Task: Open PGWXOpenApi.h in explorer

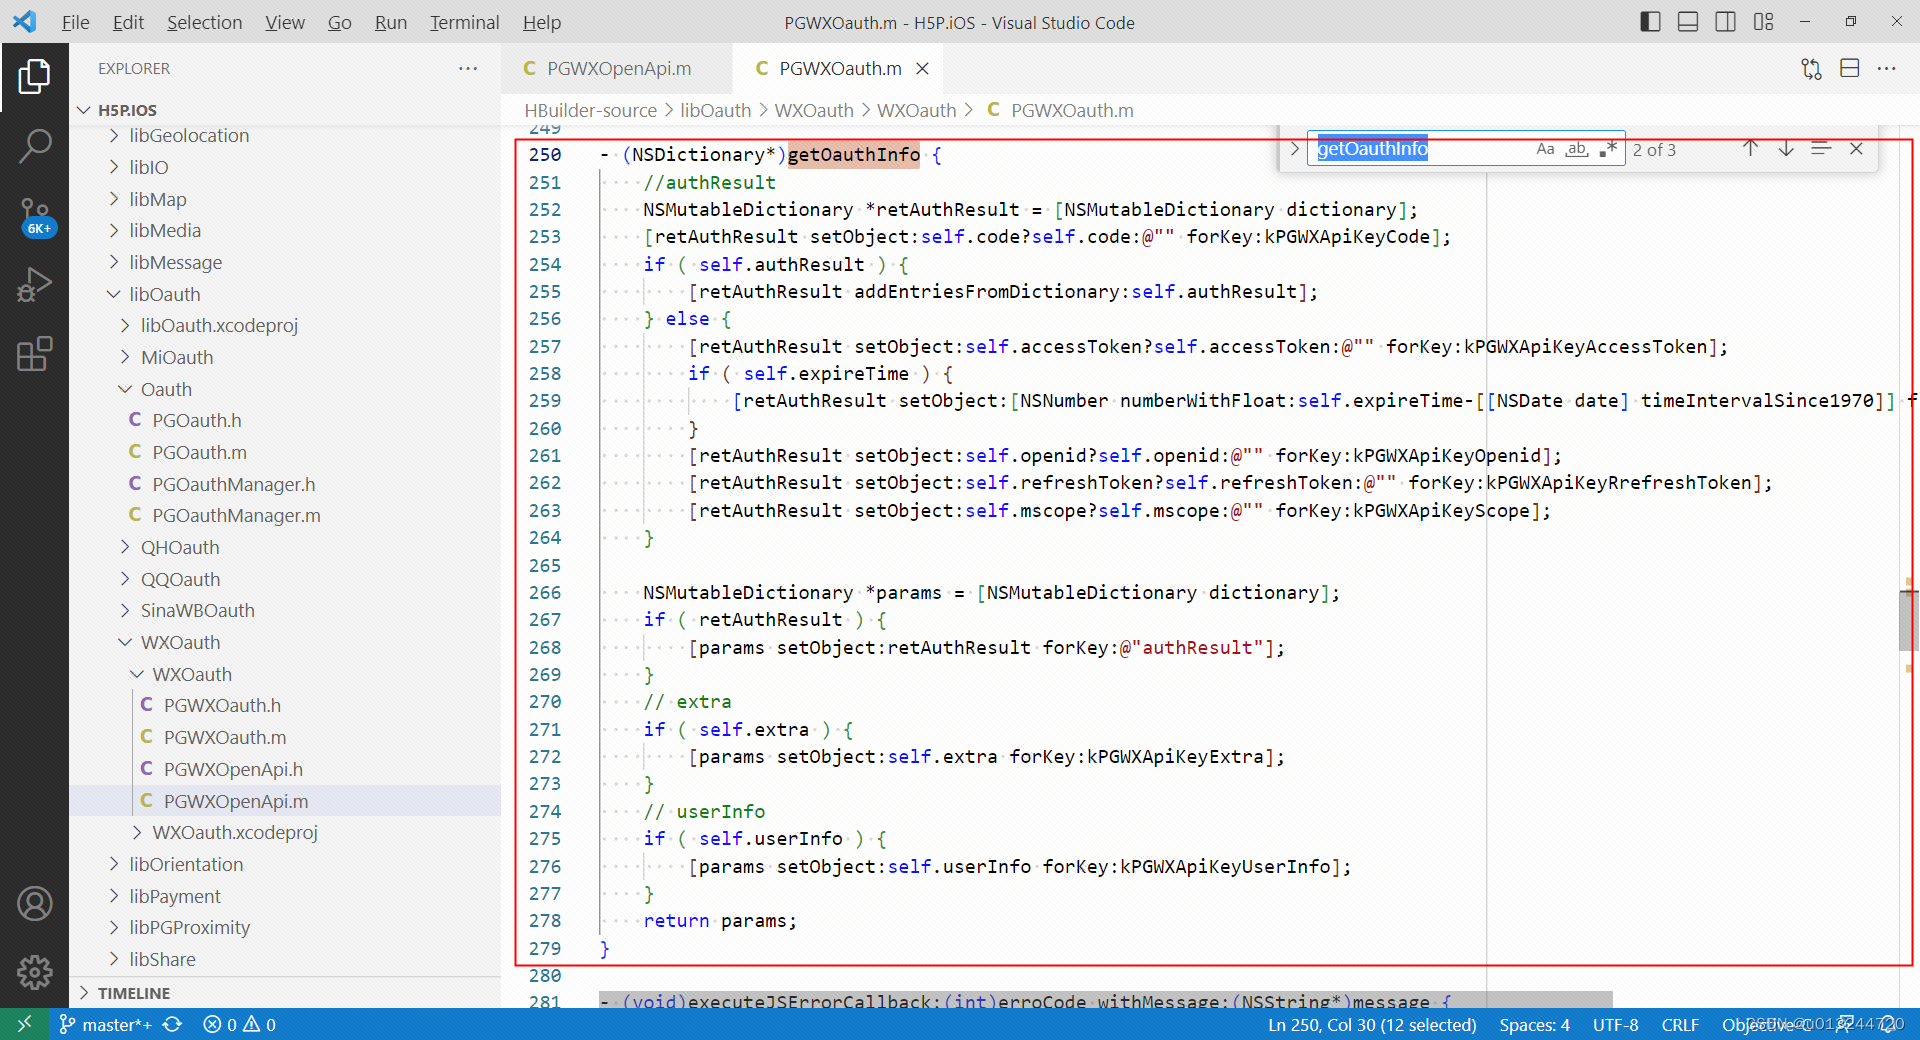Action: [x=233, y=769]
